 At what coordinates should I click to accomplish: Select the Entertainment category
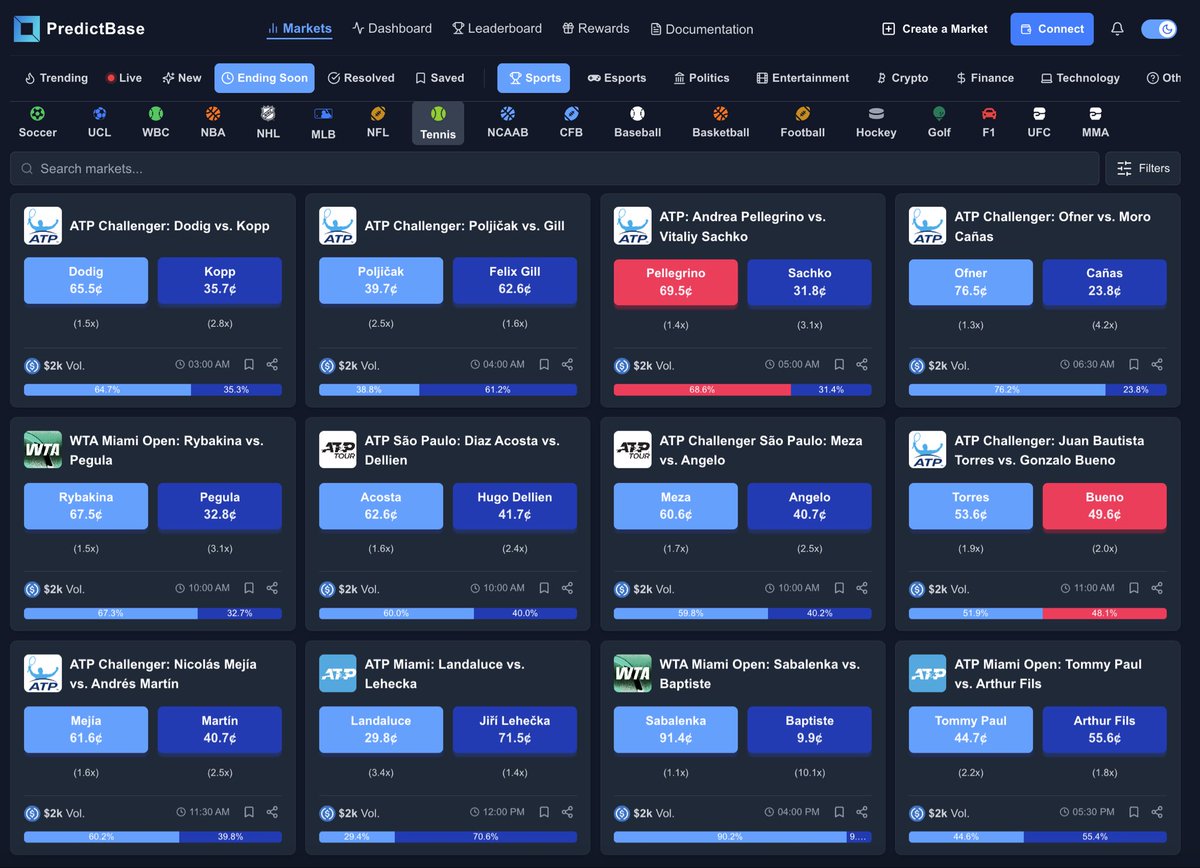click(x=803, y=78)
